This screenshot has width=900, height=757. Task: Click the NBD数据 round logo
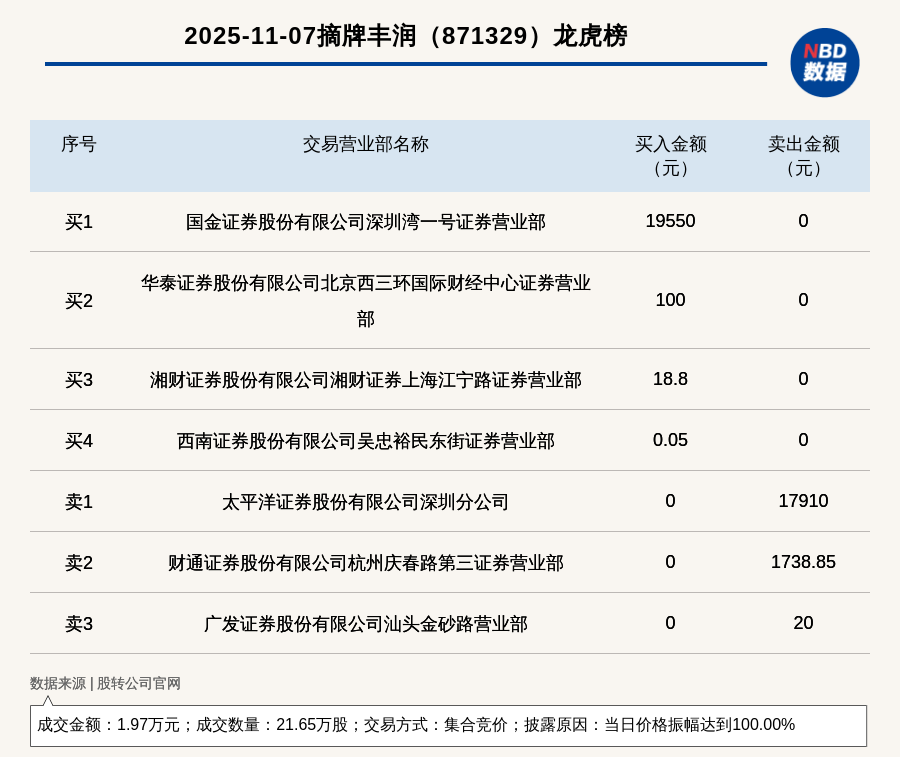click(824, 62)
